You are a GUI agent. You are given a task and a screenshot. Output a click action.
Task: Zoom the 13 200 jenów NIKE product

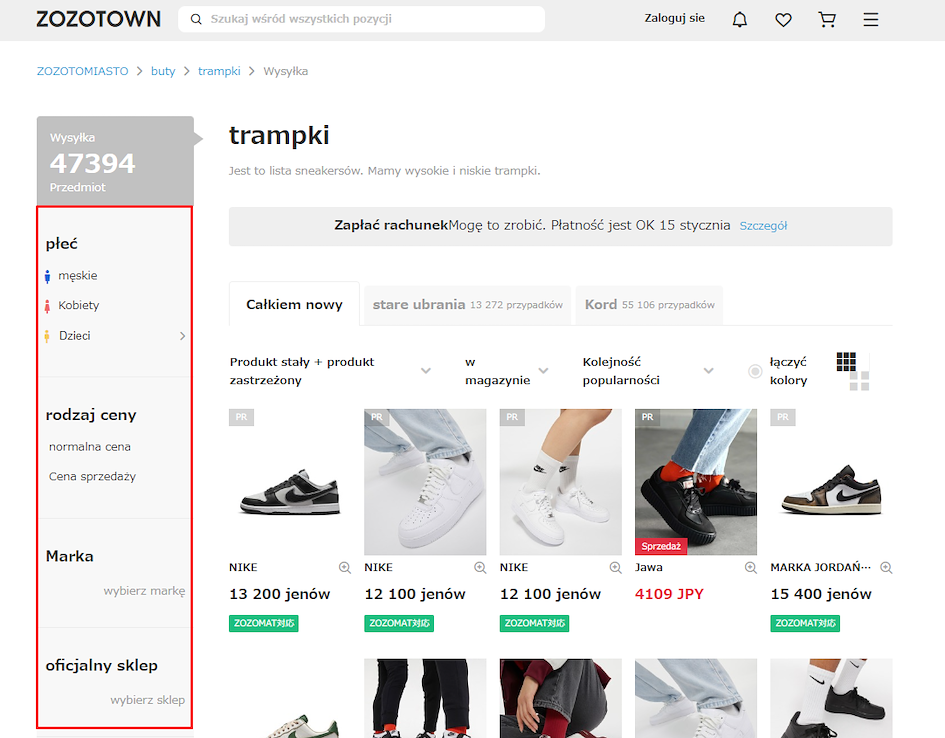point(345,568)
